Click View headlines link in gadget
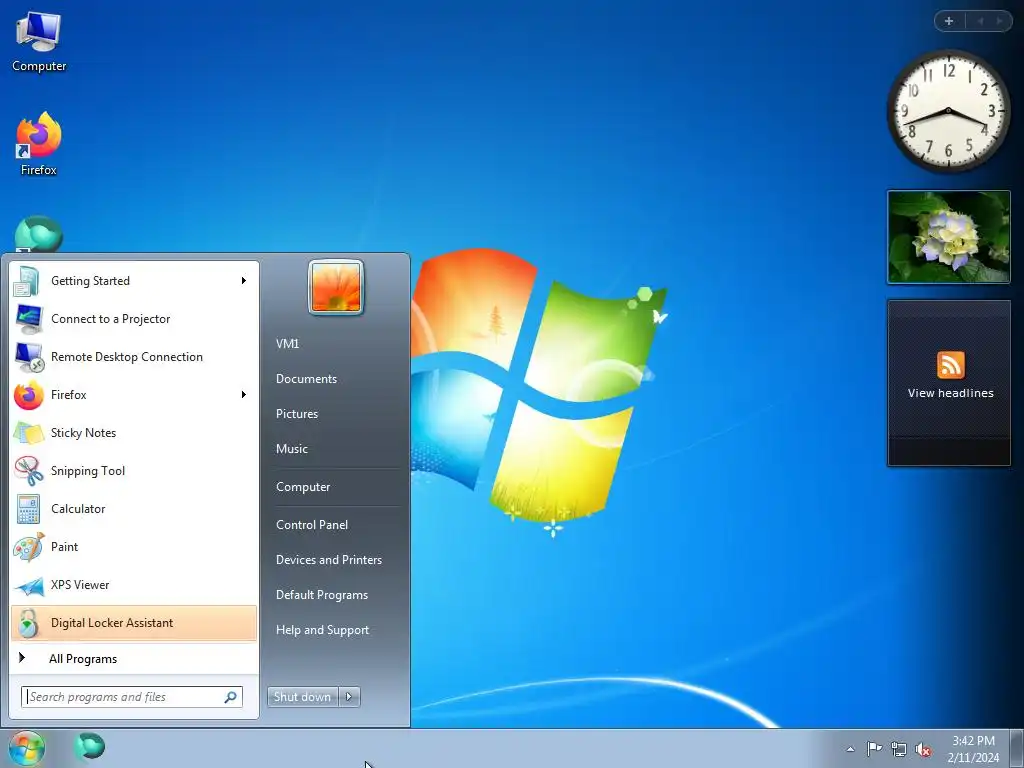Screen dimensions: 1024x768 tap(950, 393)
